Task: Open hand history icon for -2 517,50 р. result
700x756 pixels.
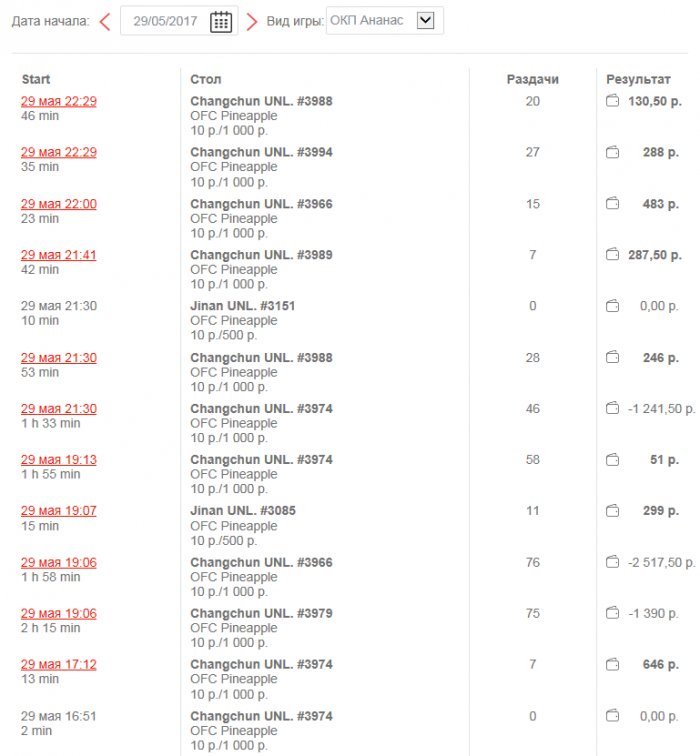Action: [613, 562]
